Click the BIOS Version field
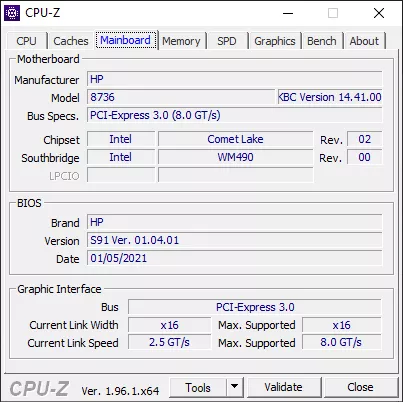 coord(235,240)
